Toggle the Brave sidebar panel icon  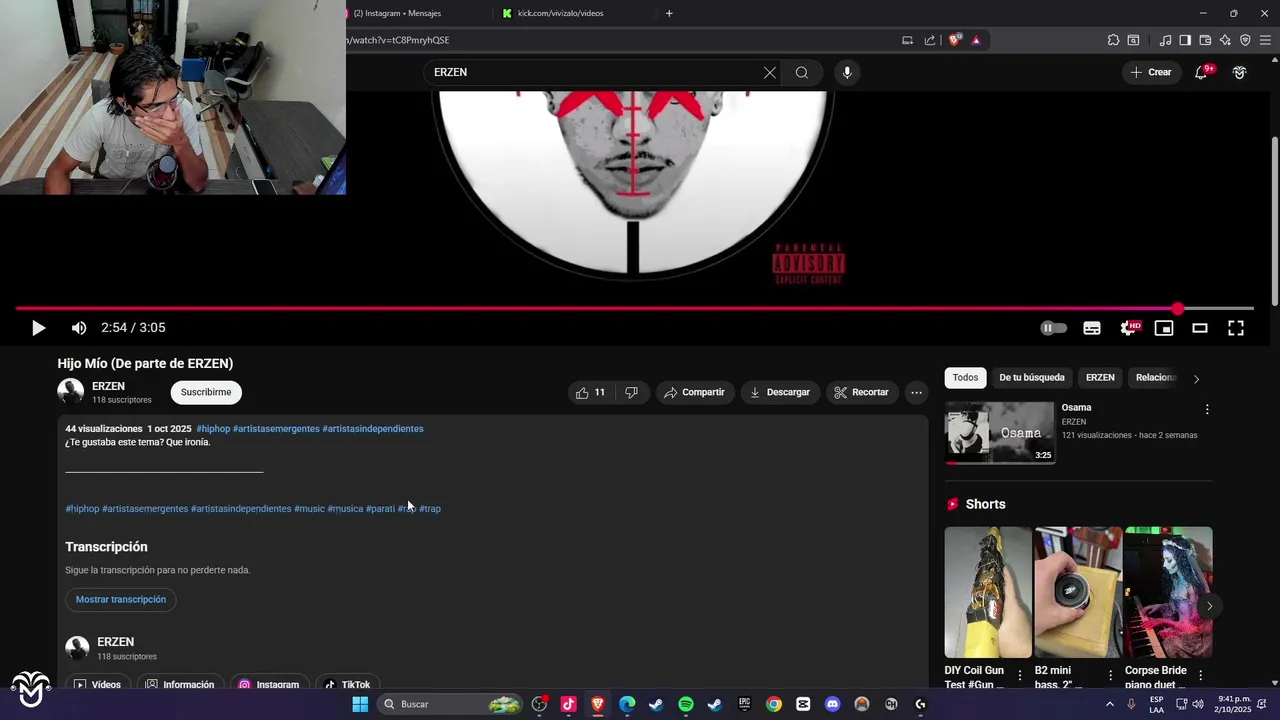point(1185,40)
